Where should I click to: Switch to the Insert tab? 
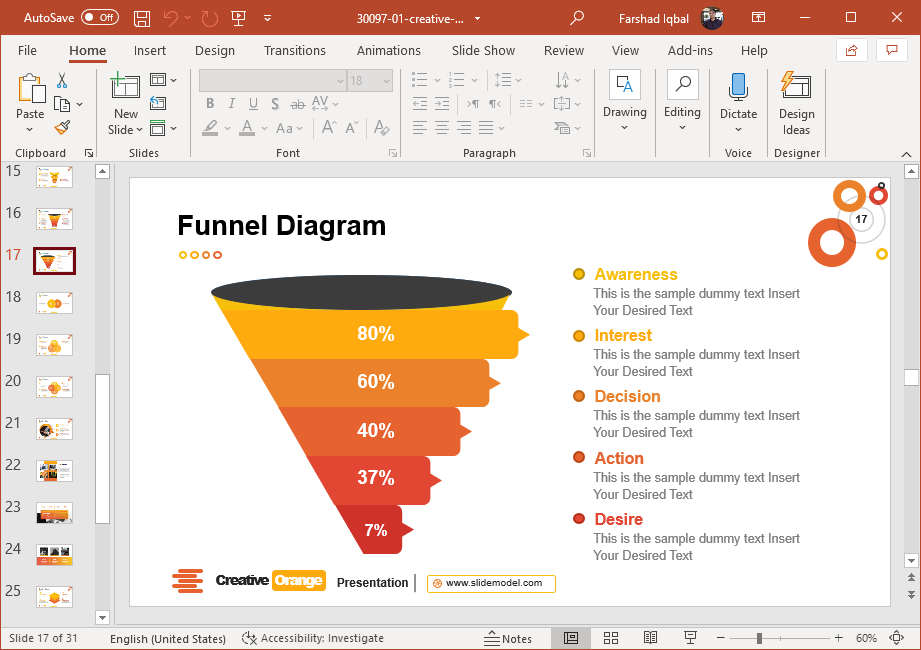(150, 50)
